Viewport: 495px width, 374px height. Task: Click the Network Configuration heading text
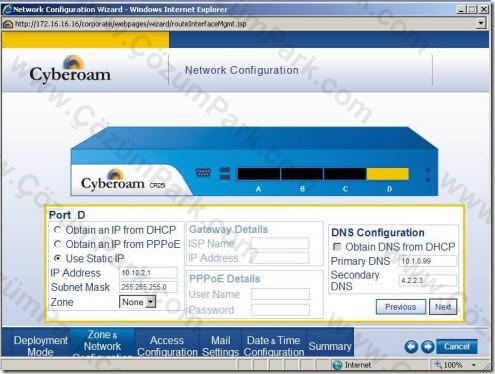242,70
